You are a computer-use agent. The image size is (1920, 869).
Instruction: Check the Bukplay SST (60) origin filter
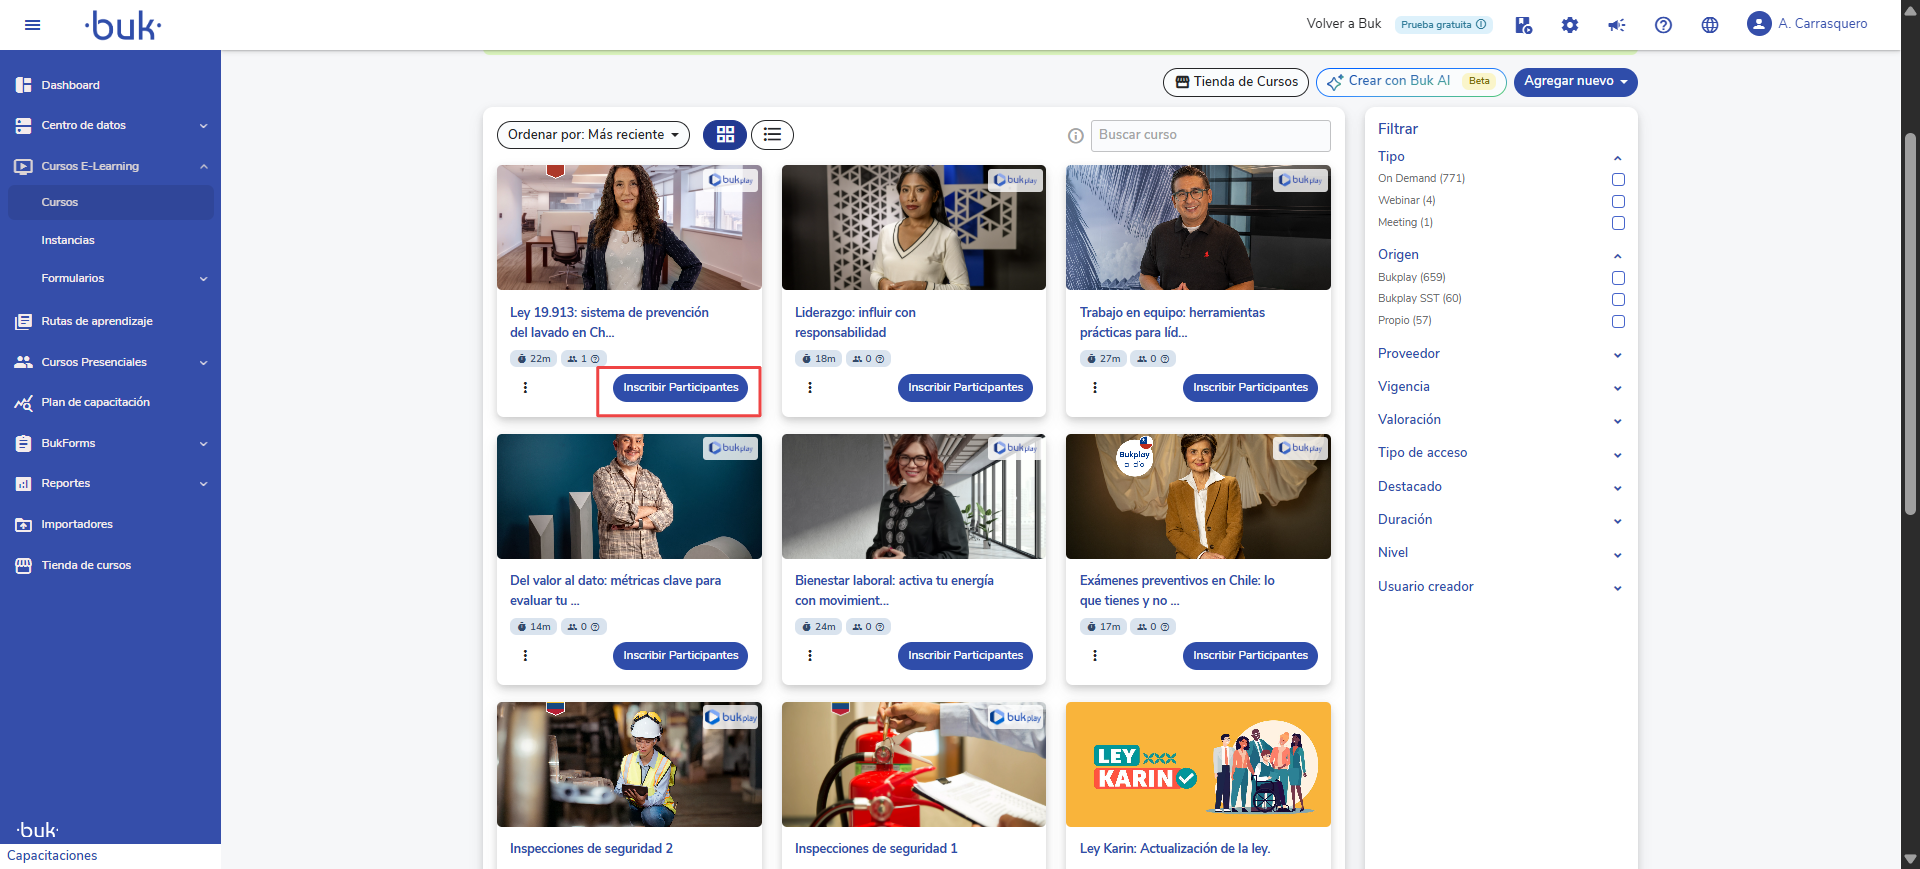1618,300
